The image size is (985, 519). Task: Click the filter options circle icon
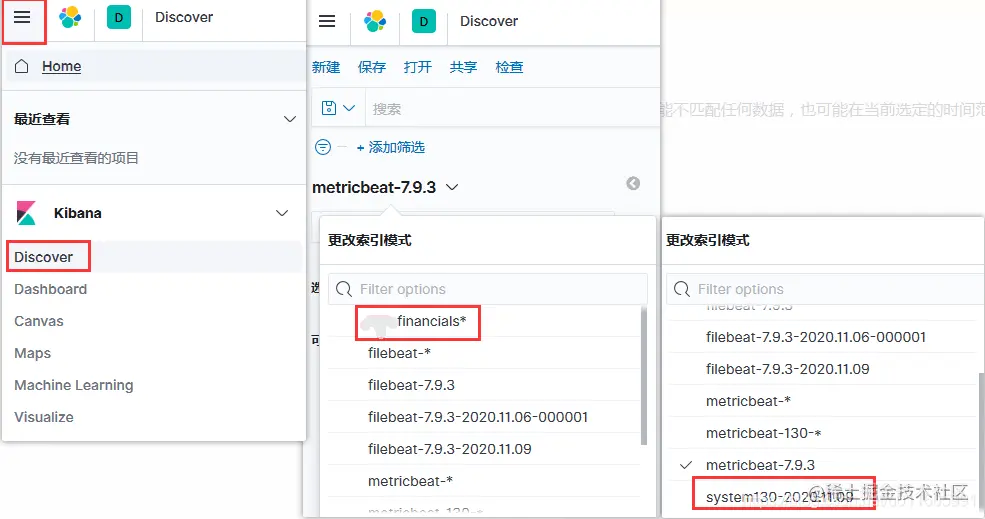point(323,147)
